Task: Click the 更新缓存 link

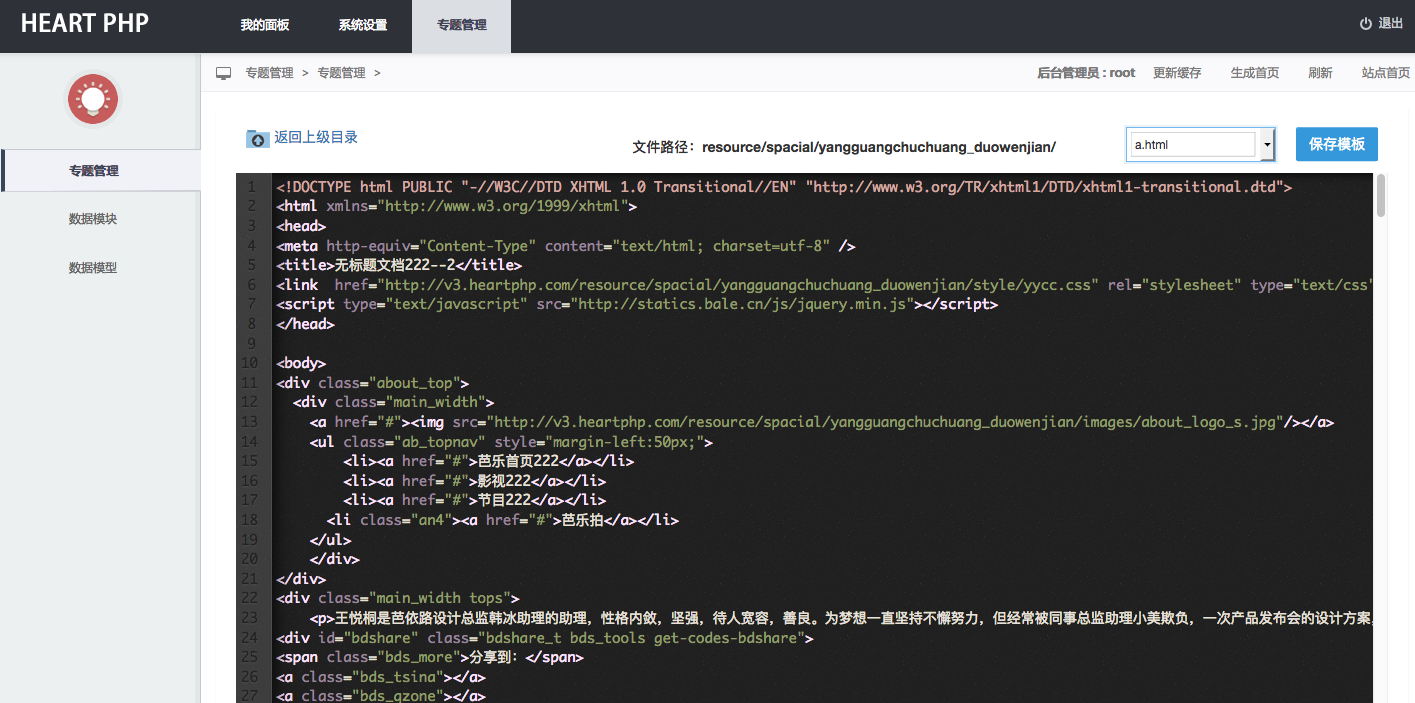Action: [x=1177, y=73]
